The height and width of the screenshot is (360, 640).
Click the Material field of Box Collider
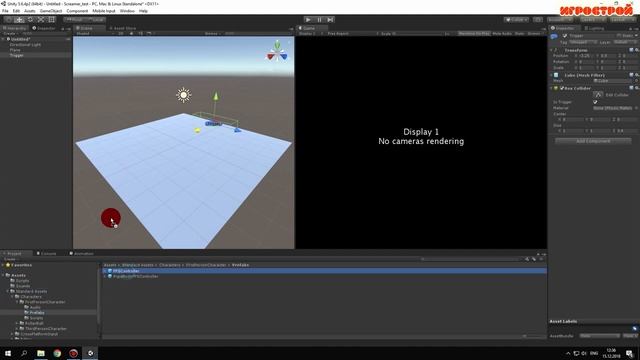(613, 108)
